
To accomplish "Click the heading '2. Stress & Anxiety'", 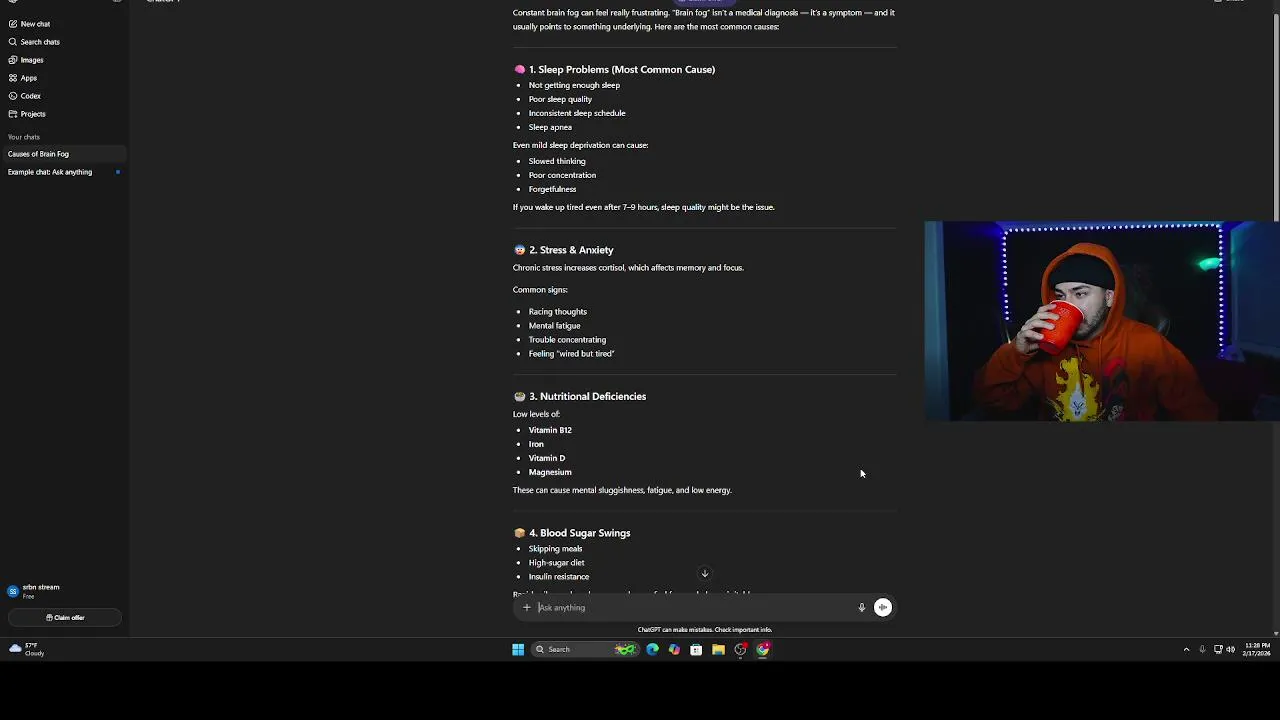I will coord(571,250).
